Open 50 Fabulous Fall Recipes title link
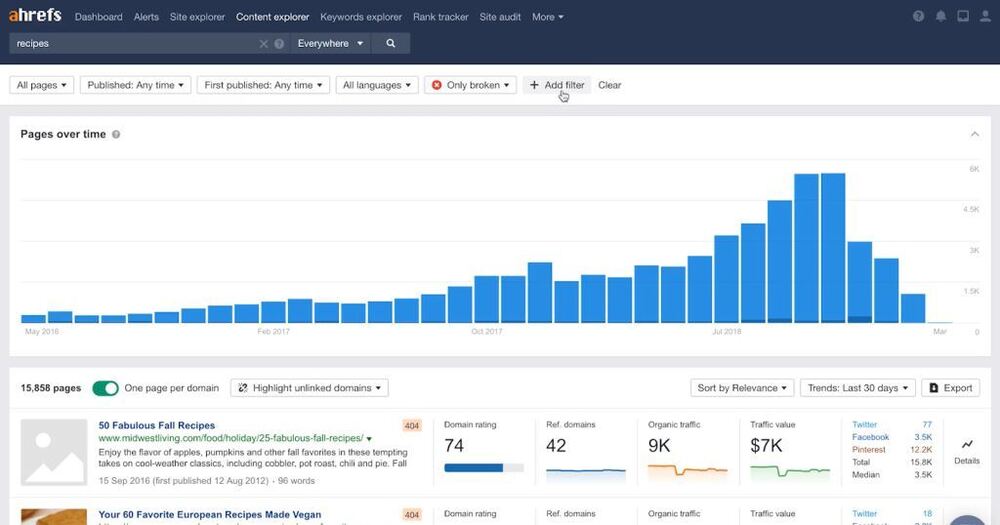Viewport: 1000px width, 525px height. point(156,425)
